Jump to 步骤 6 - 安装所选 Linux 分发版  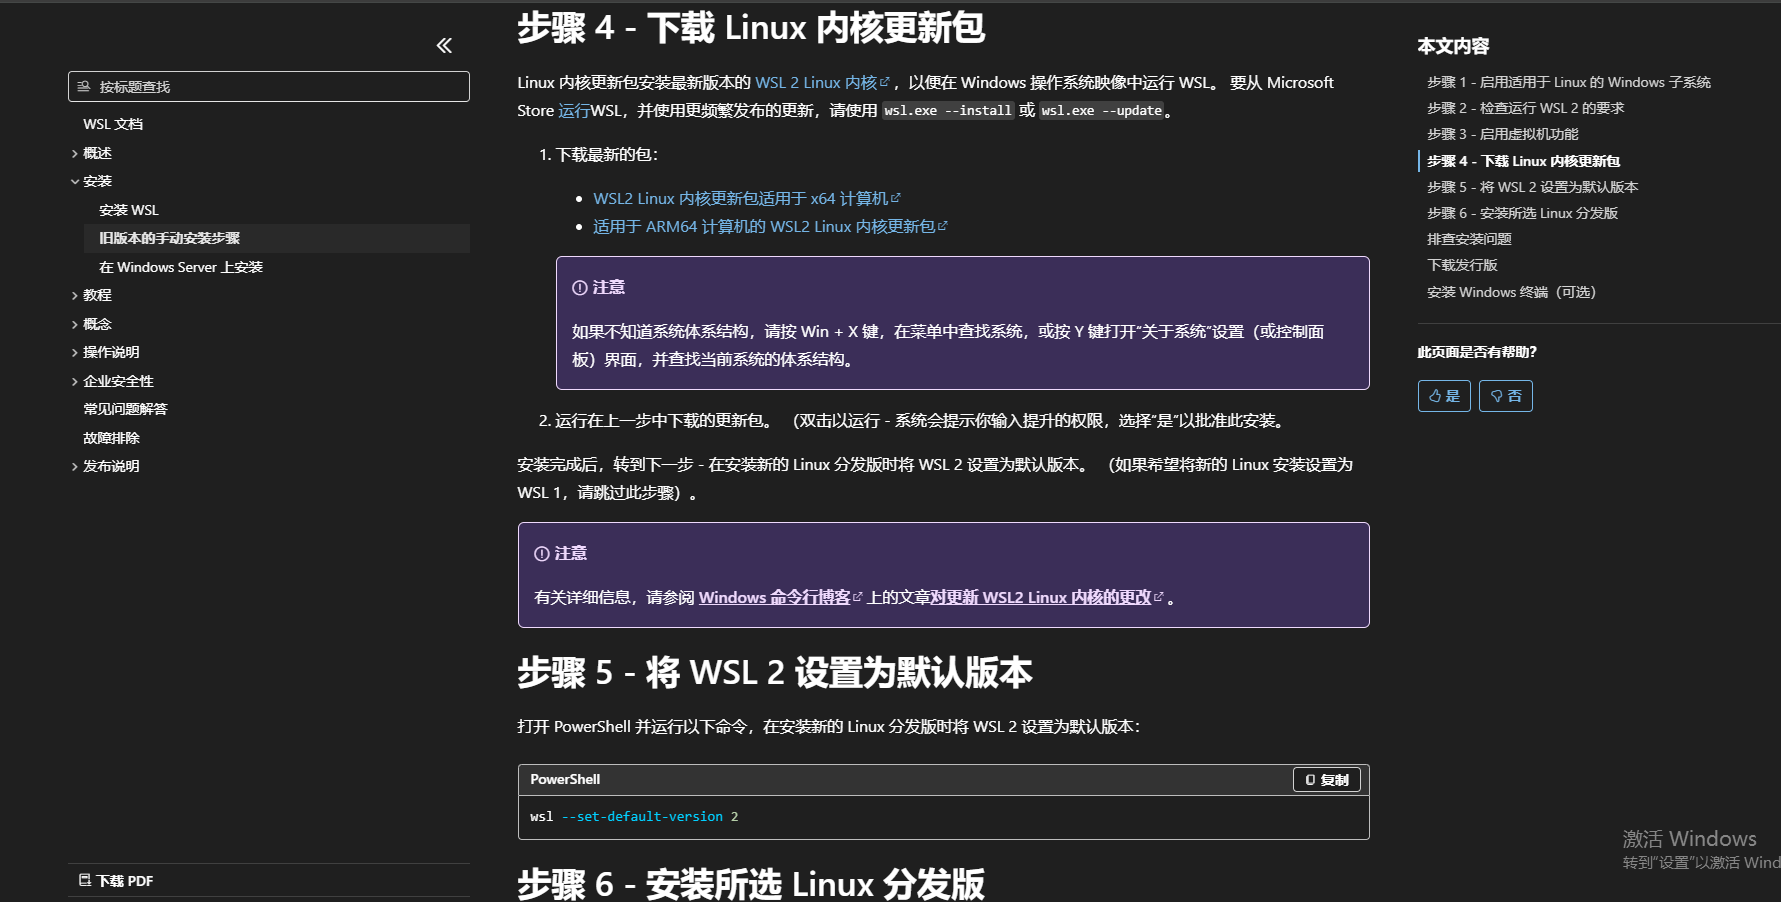(x=1522, y=213)
